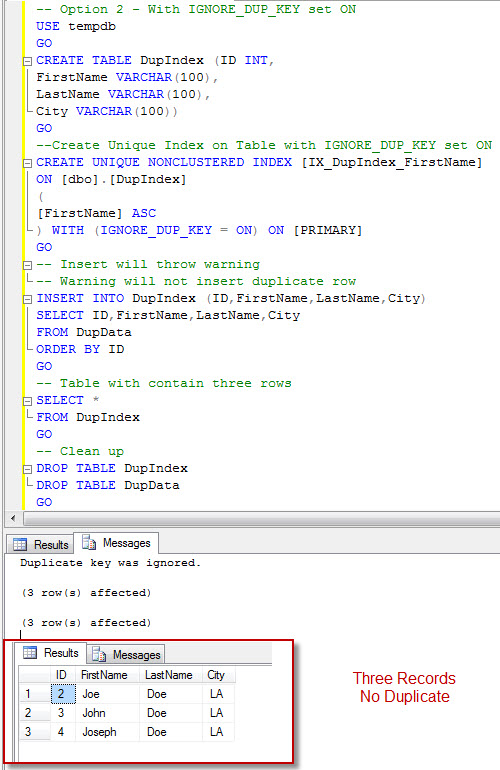This screenshot has width=500, height=770.
Task: Collapse the DROP TABLE DupIndex block
Action: [28, 469]
